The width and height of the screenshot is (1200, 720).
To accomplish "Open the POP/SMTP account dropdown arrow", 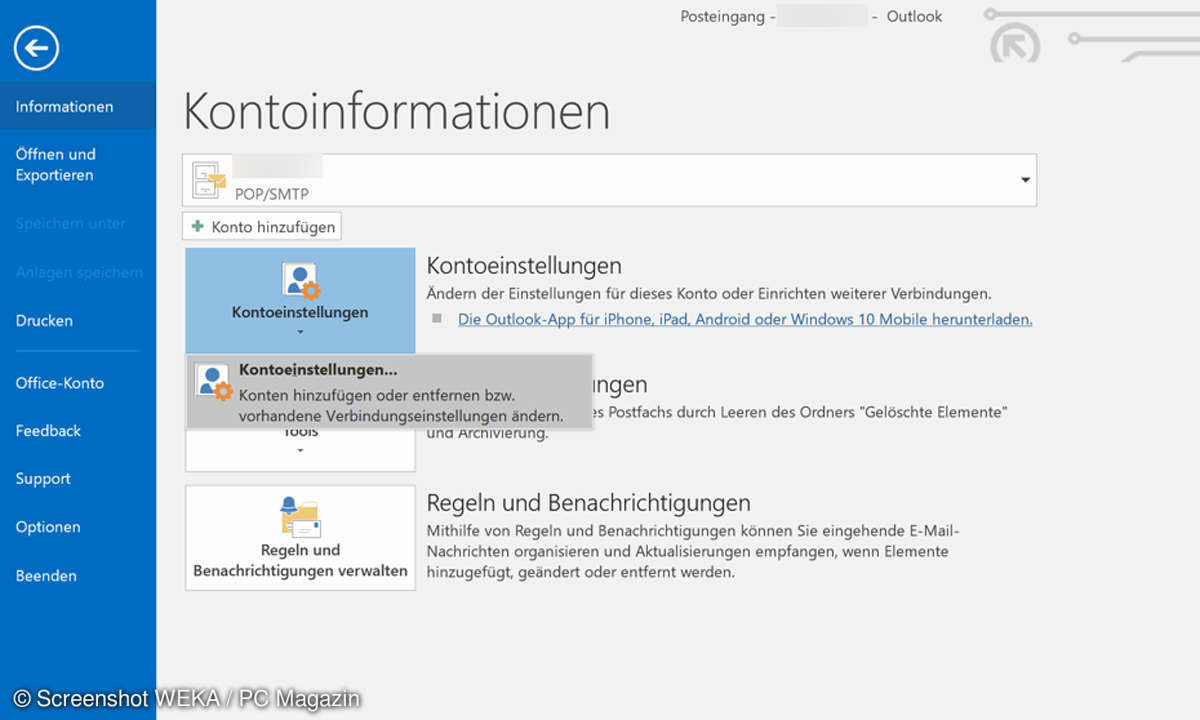I will tap(1024, 180).
